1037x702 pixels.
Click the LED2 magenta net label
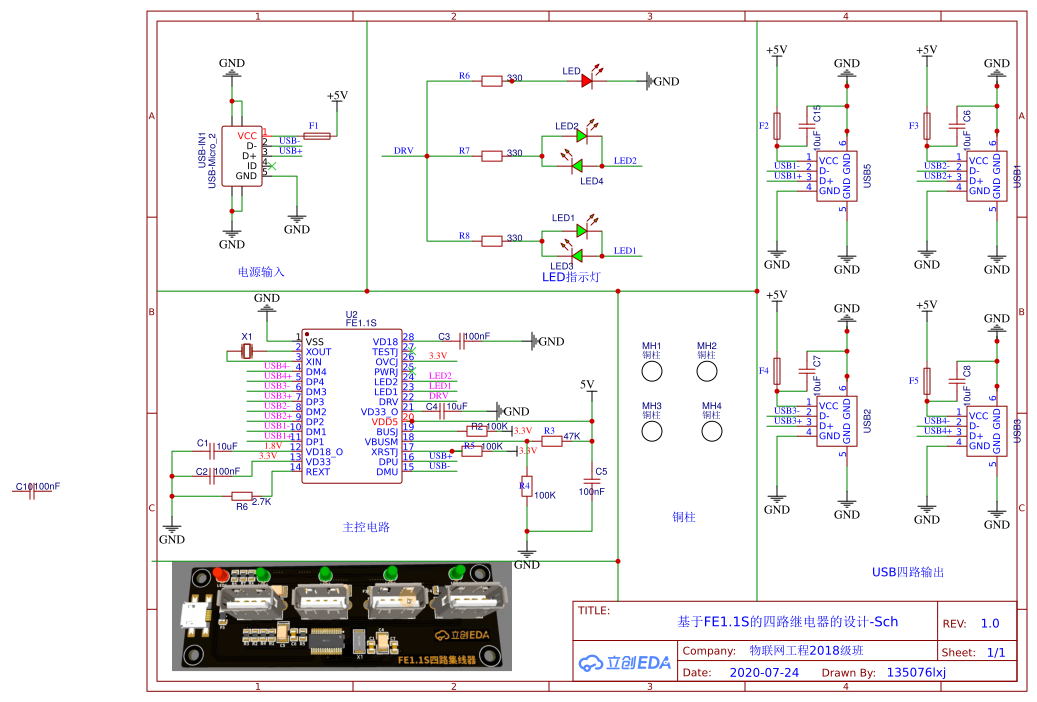(x=440, y=375)
